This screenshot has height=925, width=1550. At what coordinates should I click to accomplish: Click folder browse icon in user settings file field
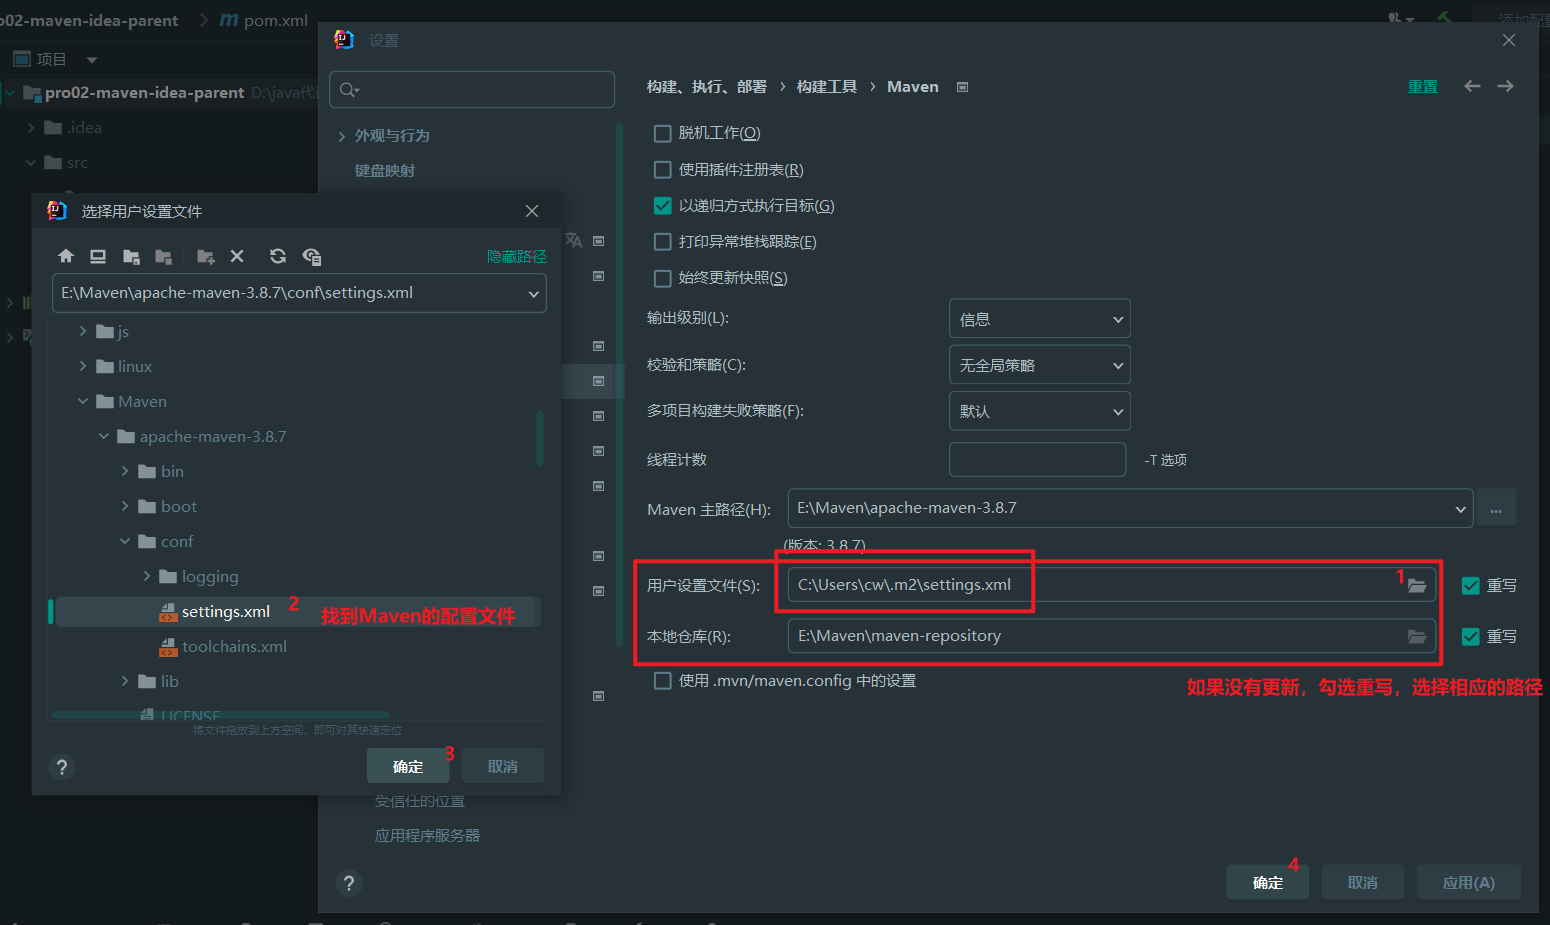pos(1417,586)
